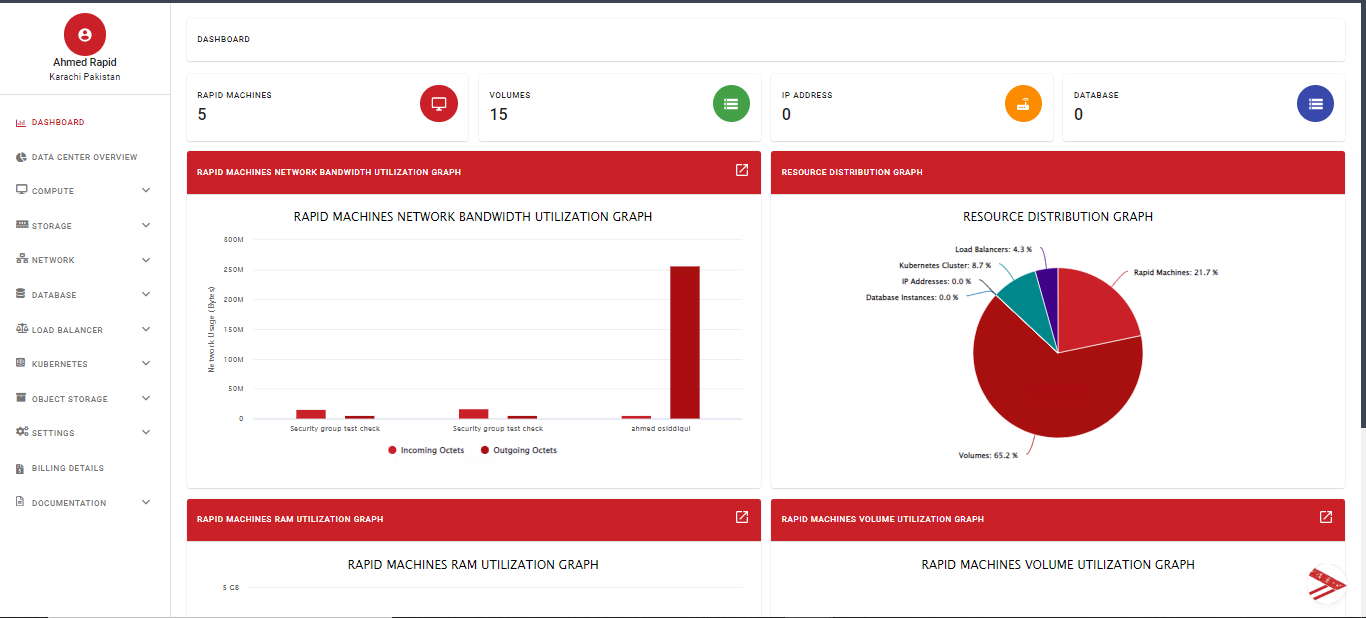Viewport: 1366px width, 618px height.
Task: Toggle Incoming Octets legend series
Action: click(x=426, y=451)
